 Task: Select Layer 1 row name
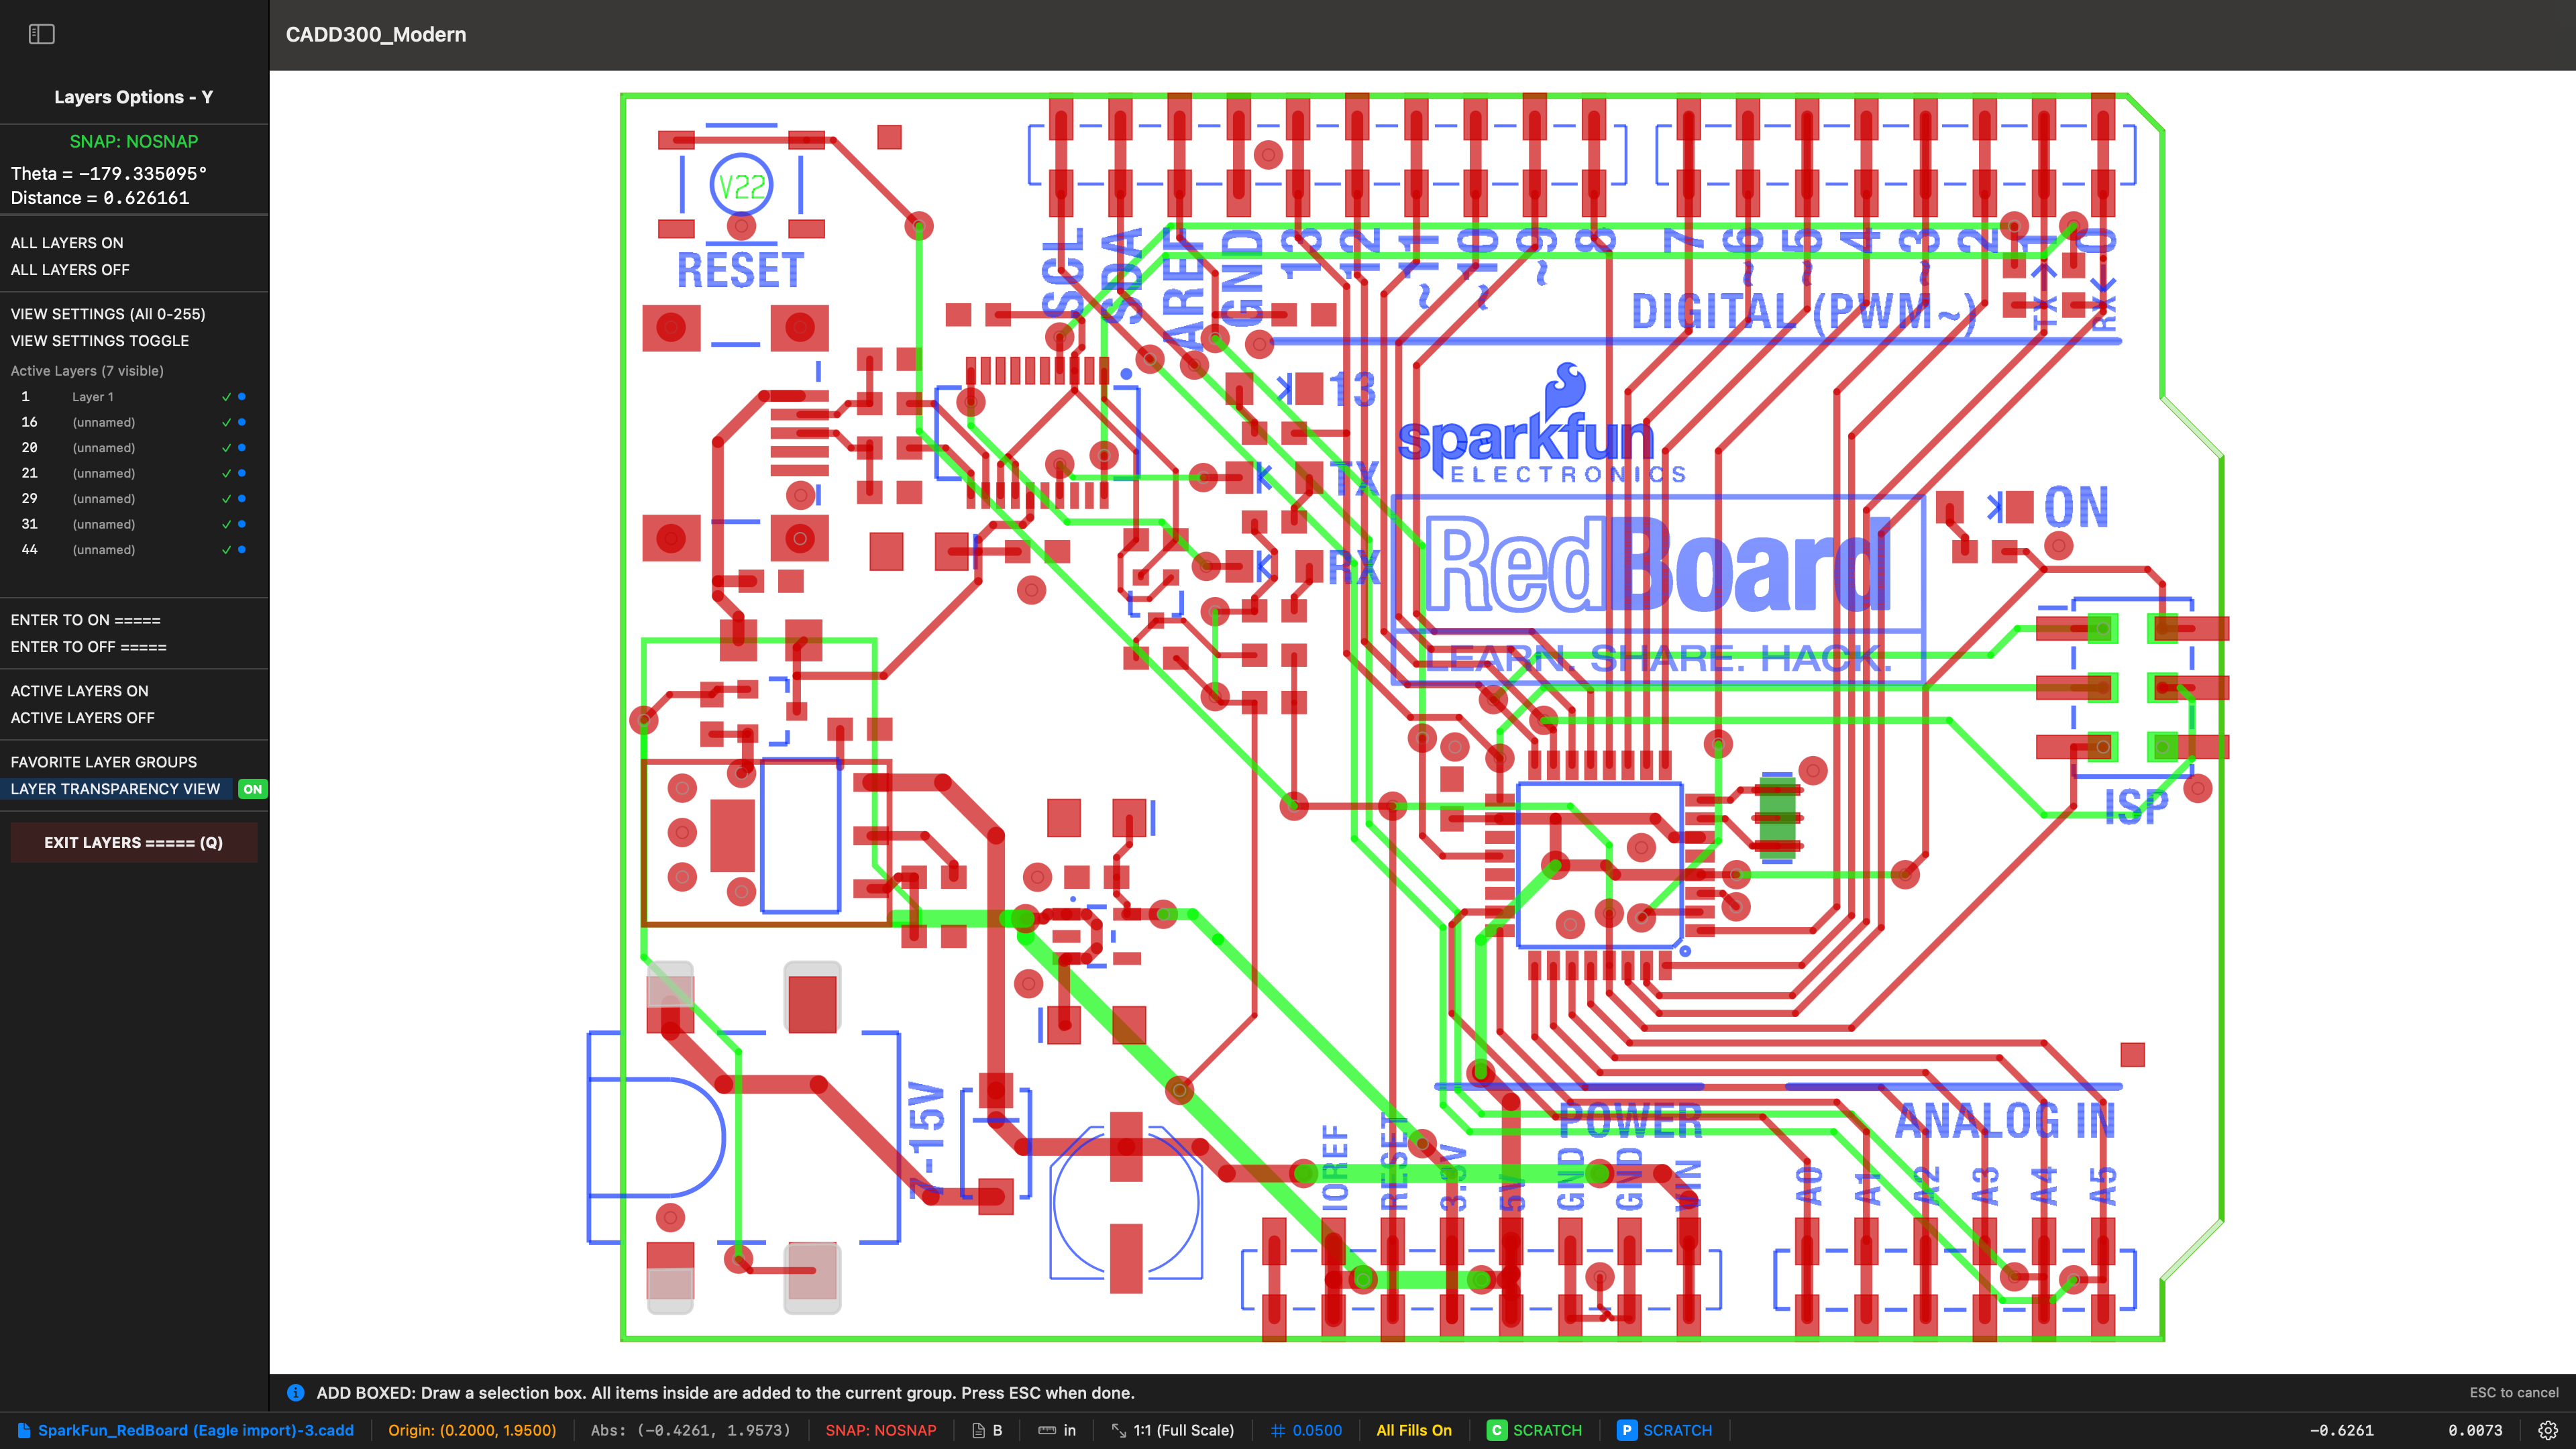click(93, 397)
